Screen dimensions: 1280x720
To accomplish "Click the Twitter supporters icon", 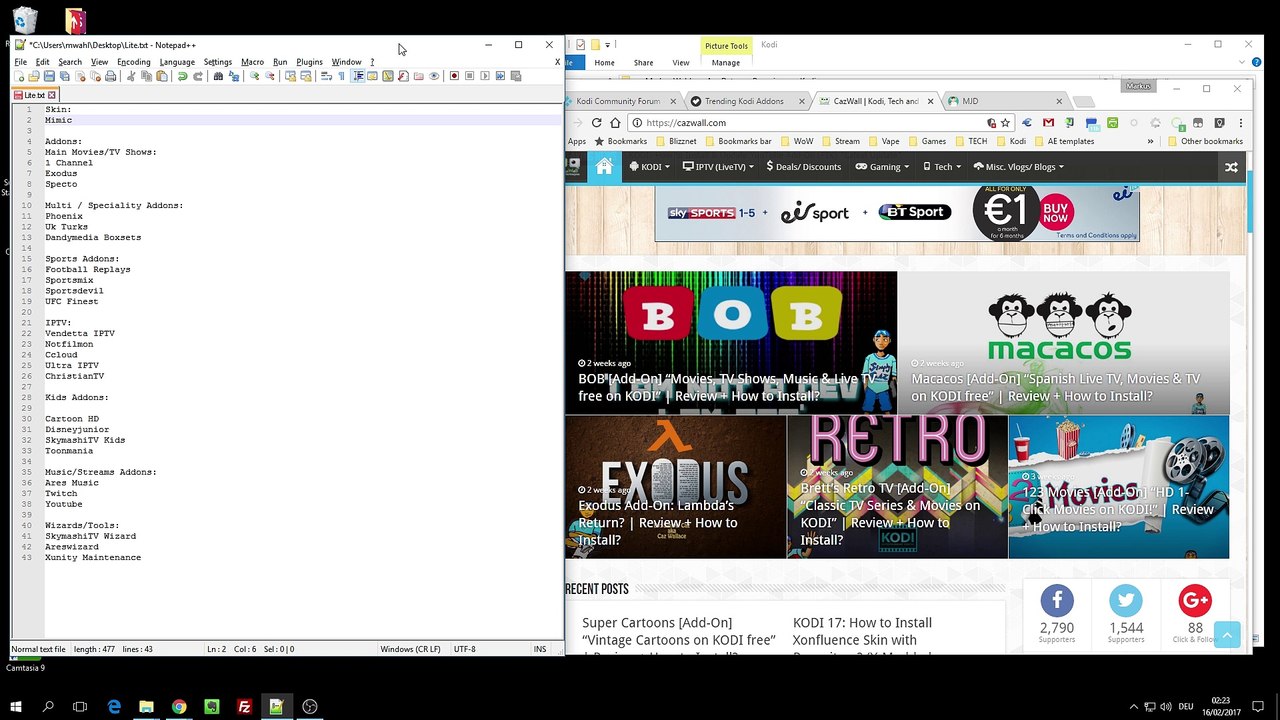I will coord(1126,600).
